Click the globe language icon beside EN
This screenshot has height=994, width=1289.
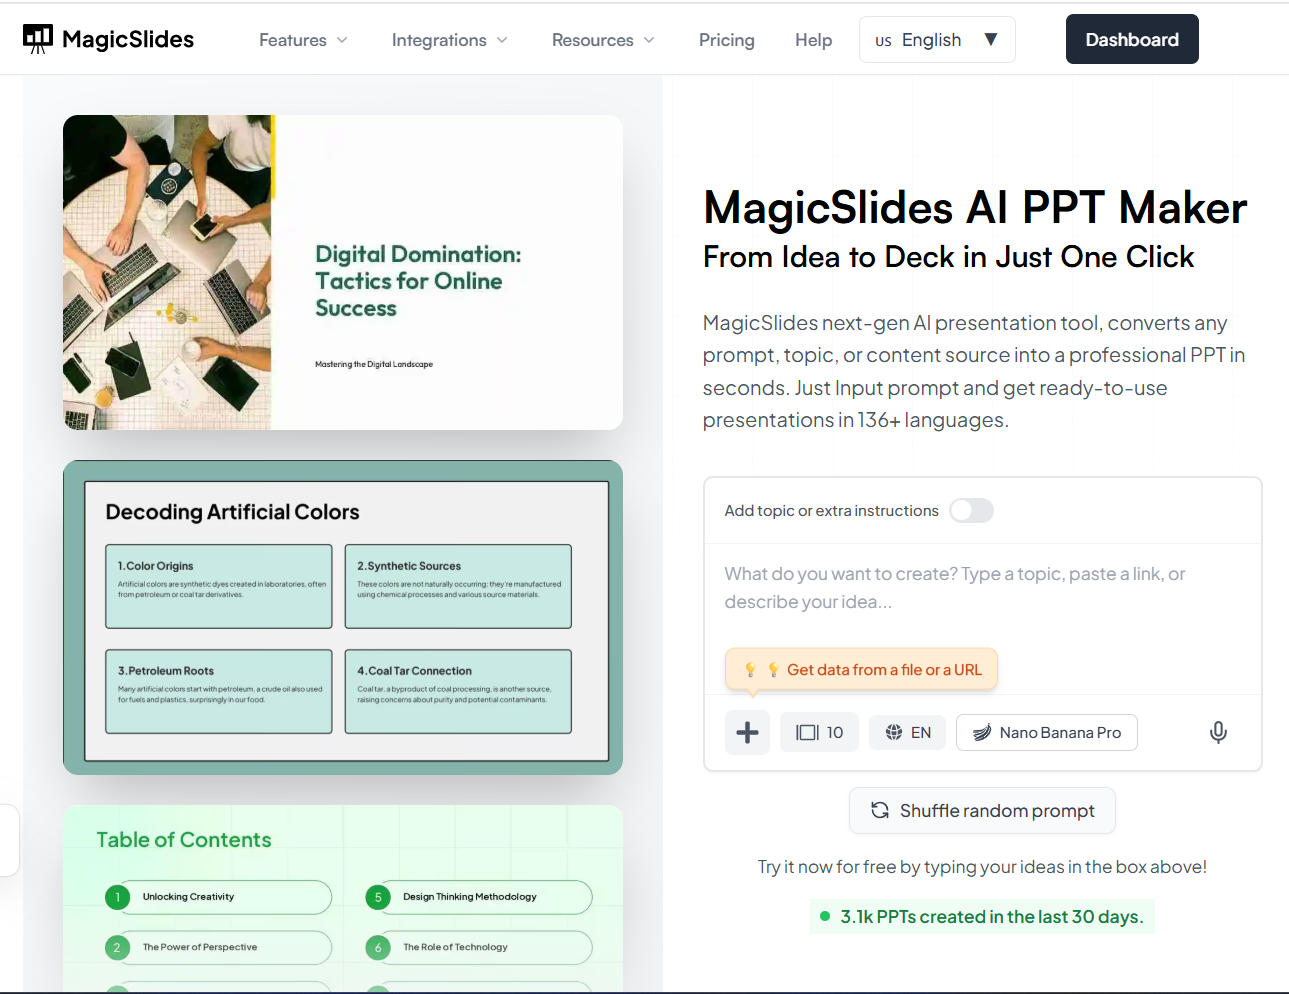894,733
